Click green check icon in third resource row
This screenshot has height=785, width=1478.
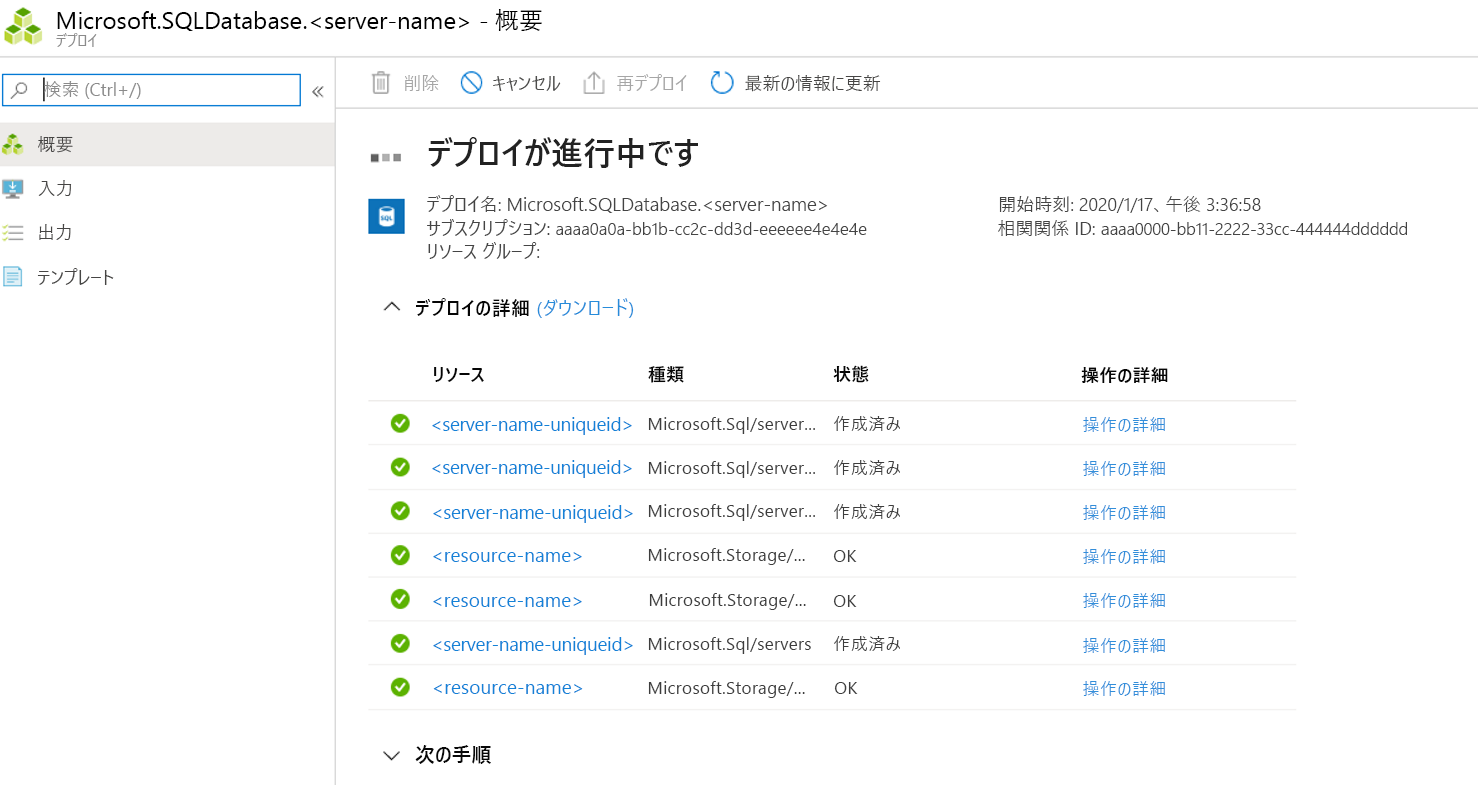tap(400, 511)
